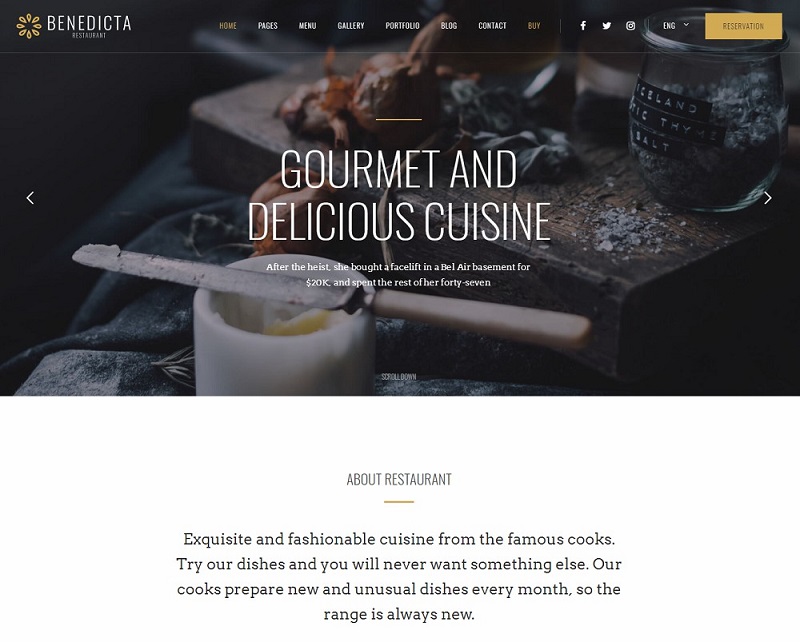Open the Pages menu item
This screenshot has height=642, width=800.
pos(267,26)
